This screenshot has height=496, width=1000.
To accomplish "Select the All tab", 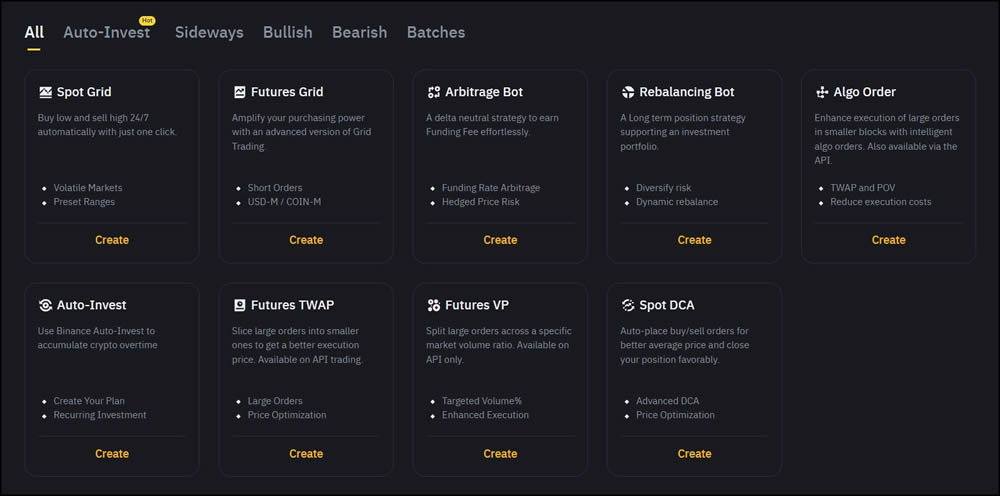I will [34, 32].
